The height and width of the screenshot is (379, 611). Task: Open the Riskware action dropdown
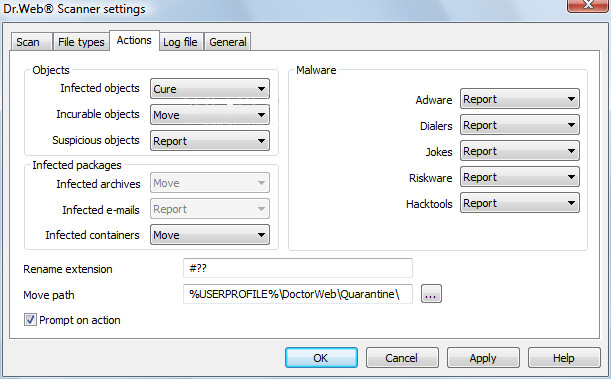(519, 177)
